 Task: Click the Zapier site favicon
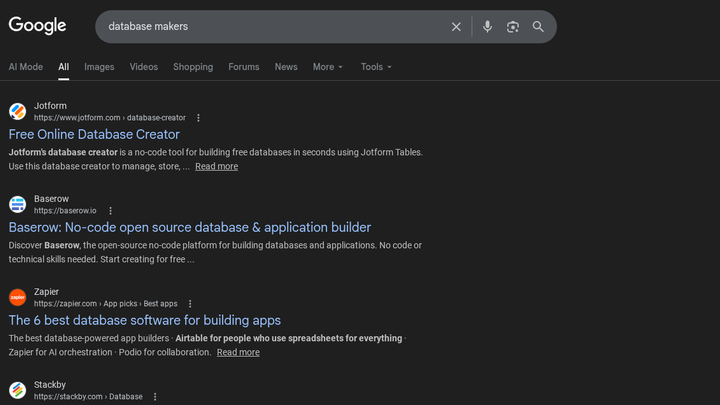(x=17, y=297)
